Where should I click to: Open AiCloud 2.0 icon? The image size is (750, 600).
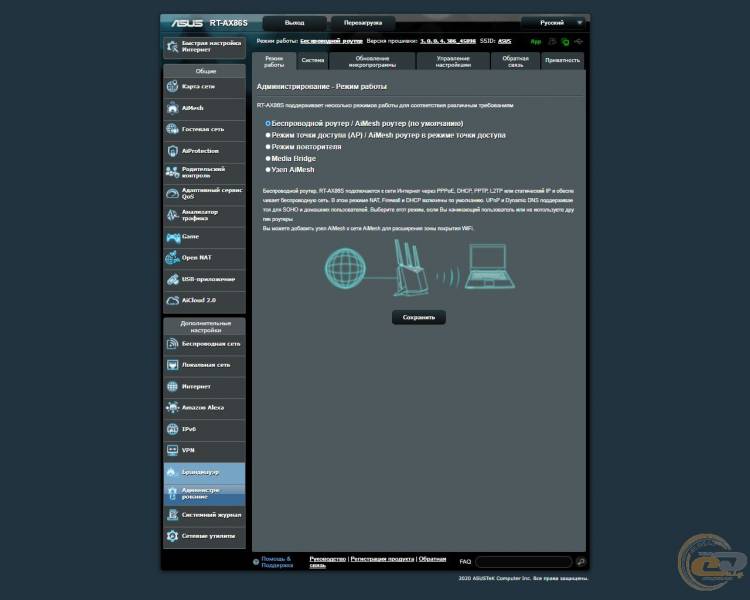(172, 300)
